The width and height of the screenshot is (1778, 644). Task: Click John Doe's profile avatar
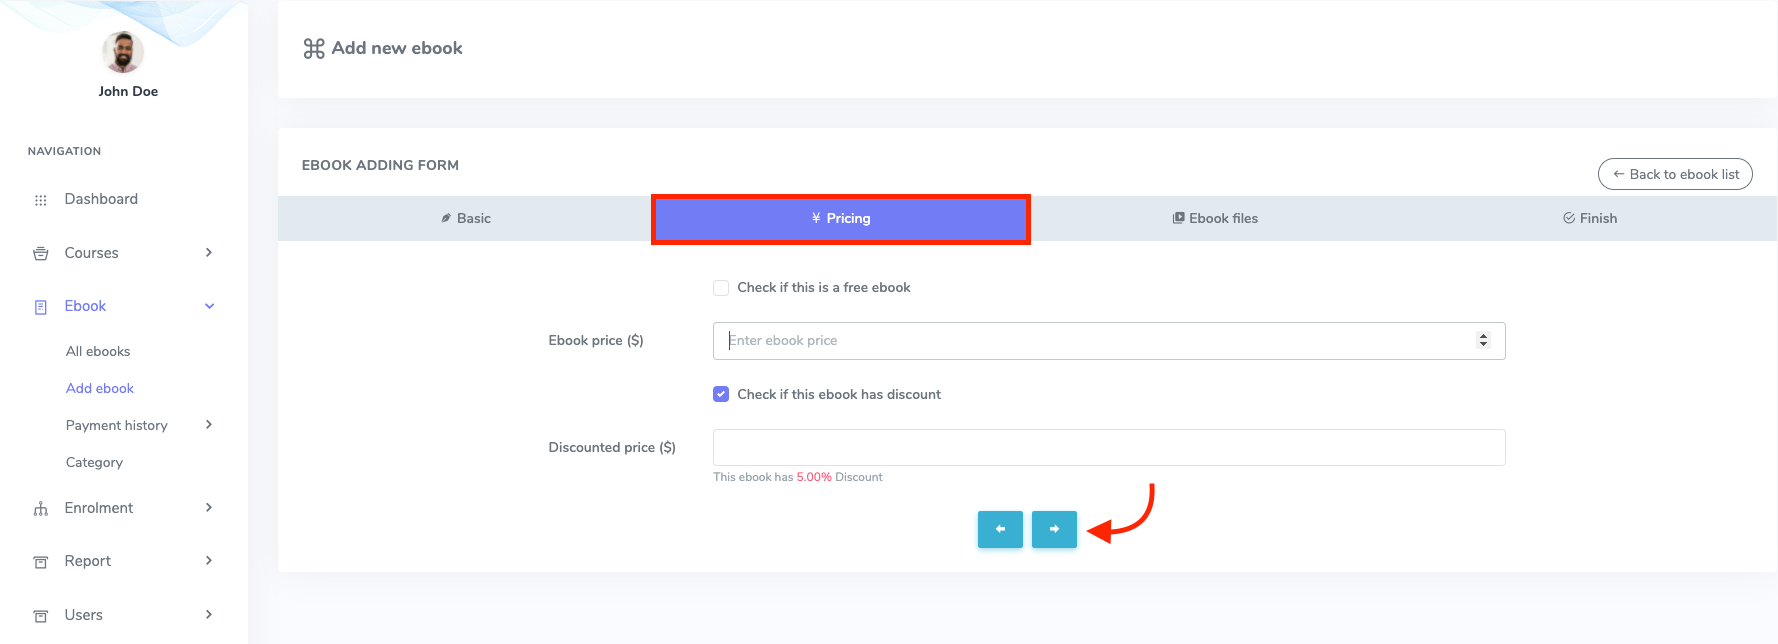pyautogui.click(x=123, y=52)
